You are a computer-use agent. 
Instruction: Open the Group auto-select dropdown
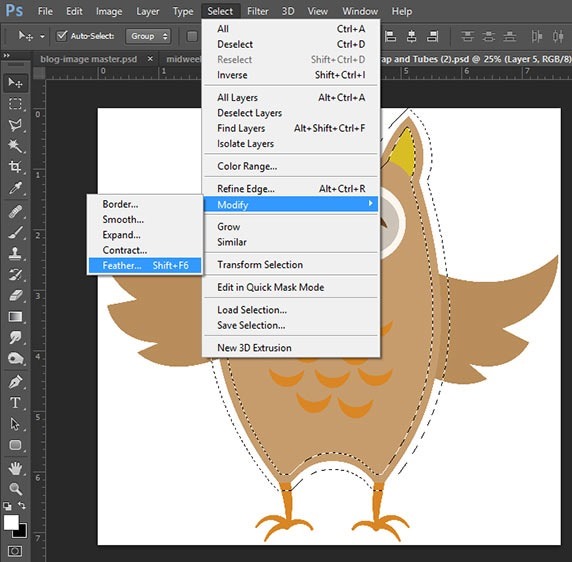pyautogui.click(x=148, y=36)
